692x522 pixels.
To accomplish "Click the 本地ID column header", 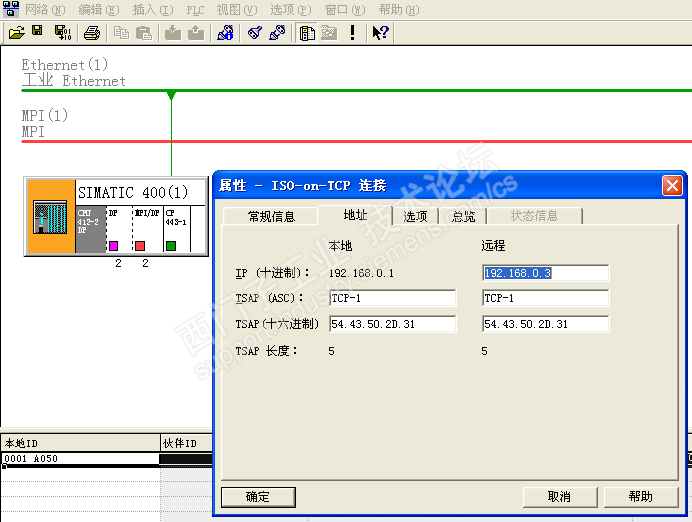I will click(80, 443).
